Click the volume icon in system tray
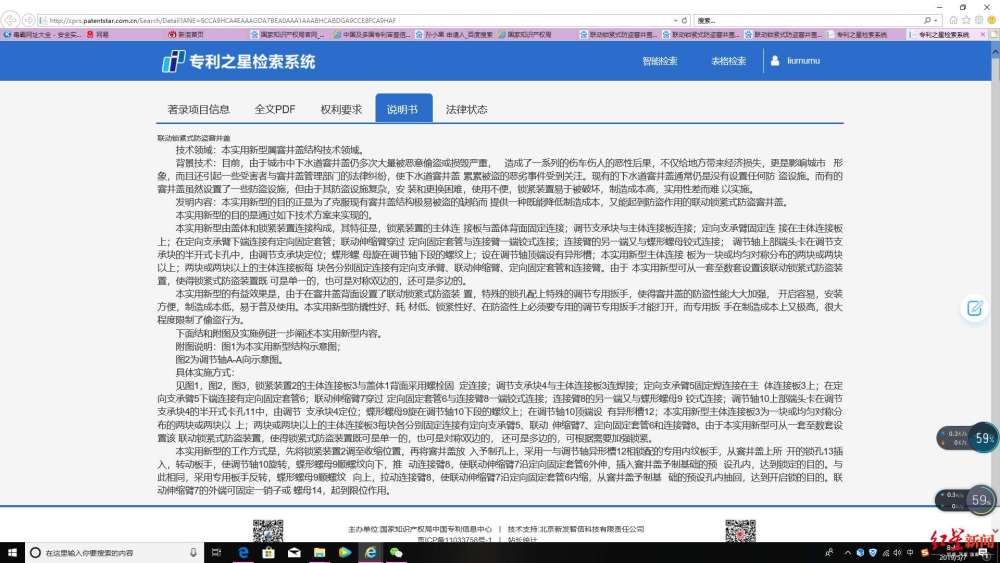Screen dimensions: 1000x563 pos(897,553)
